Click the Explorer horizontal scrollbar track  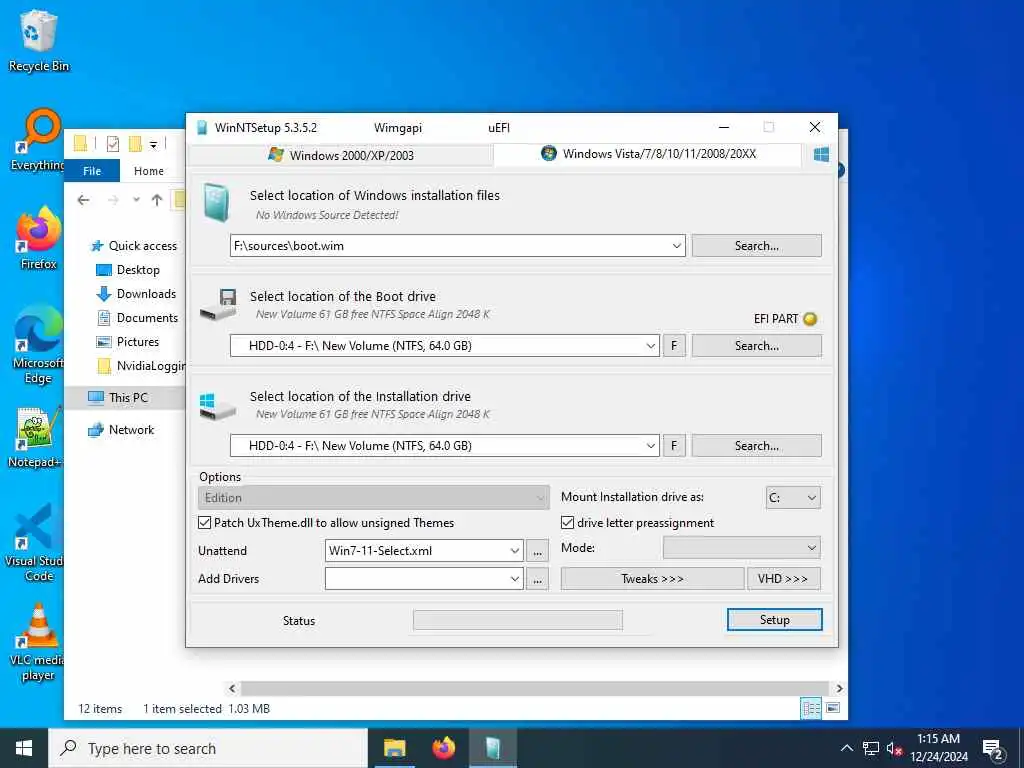536,688
